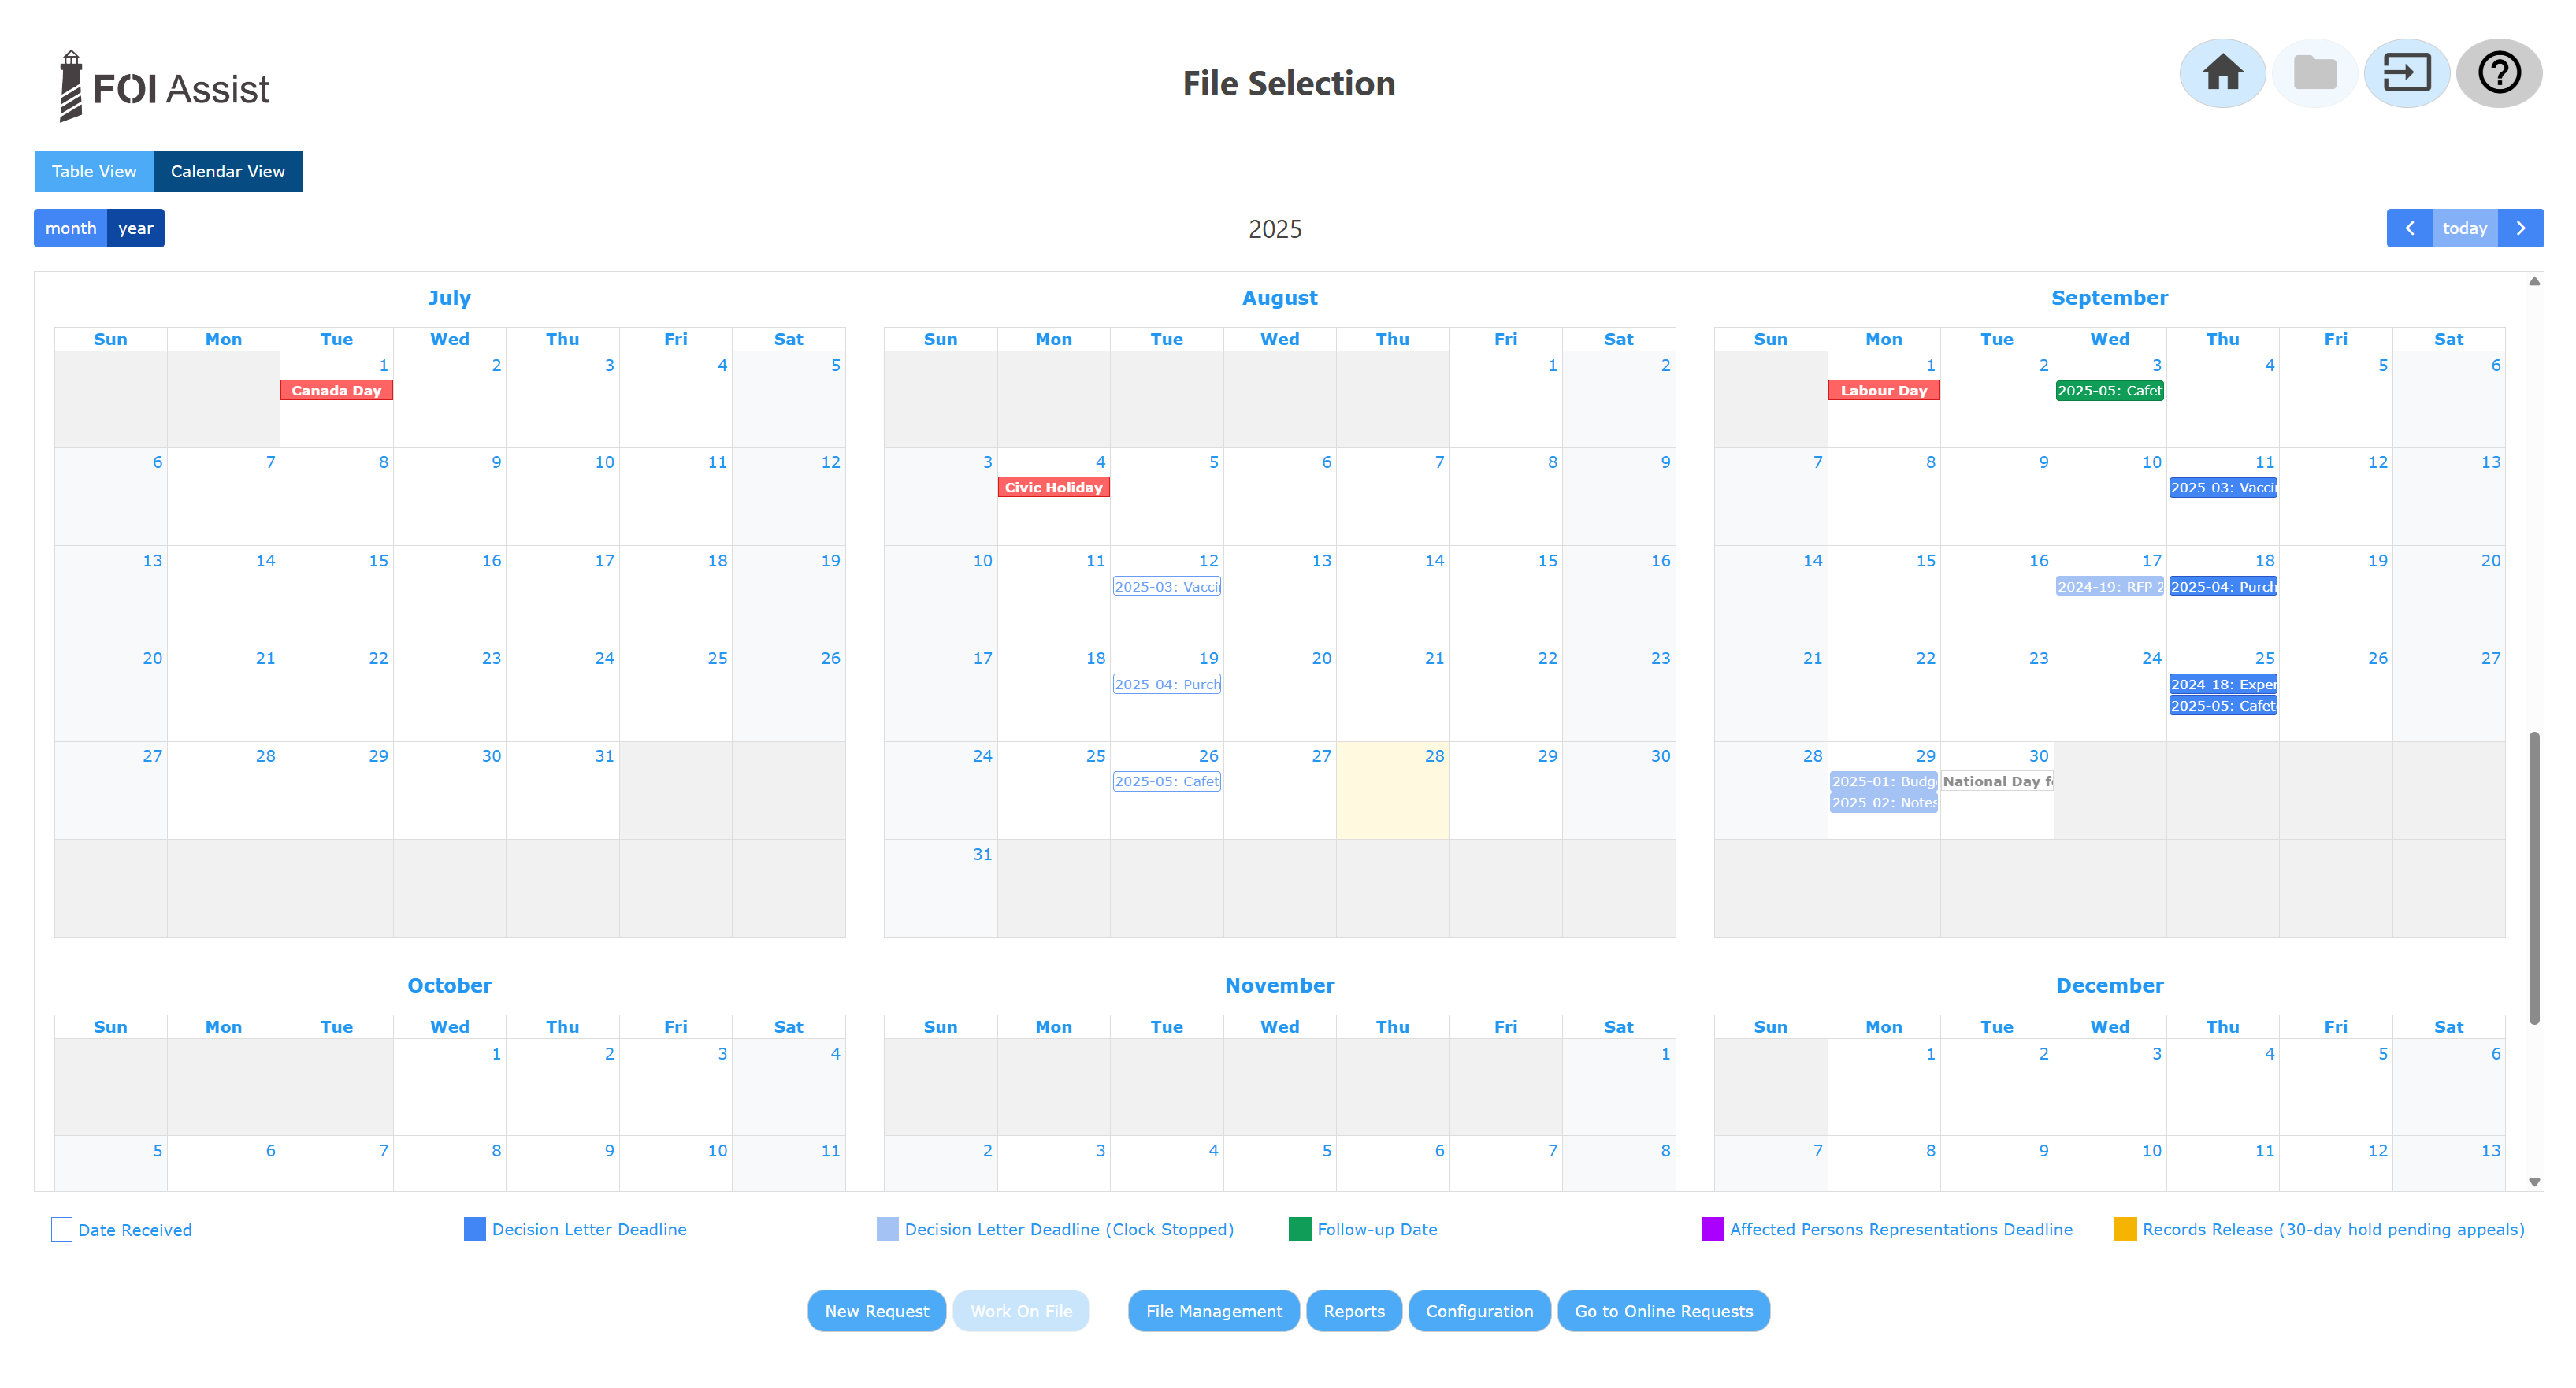
Task: Open File Management
Action: point(1213,1311)
